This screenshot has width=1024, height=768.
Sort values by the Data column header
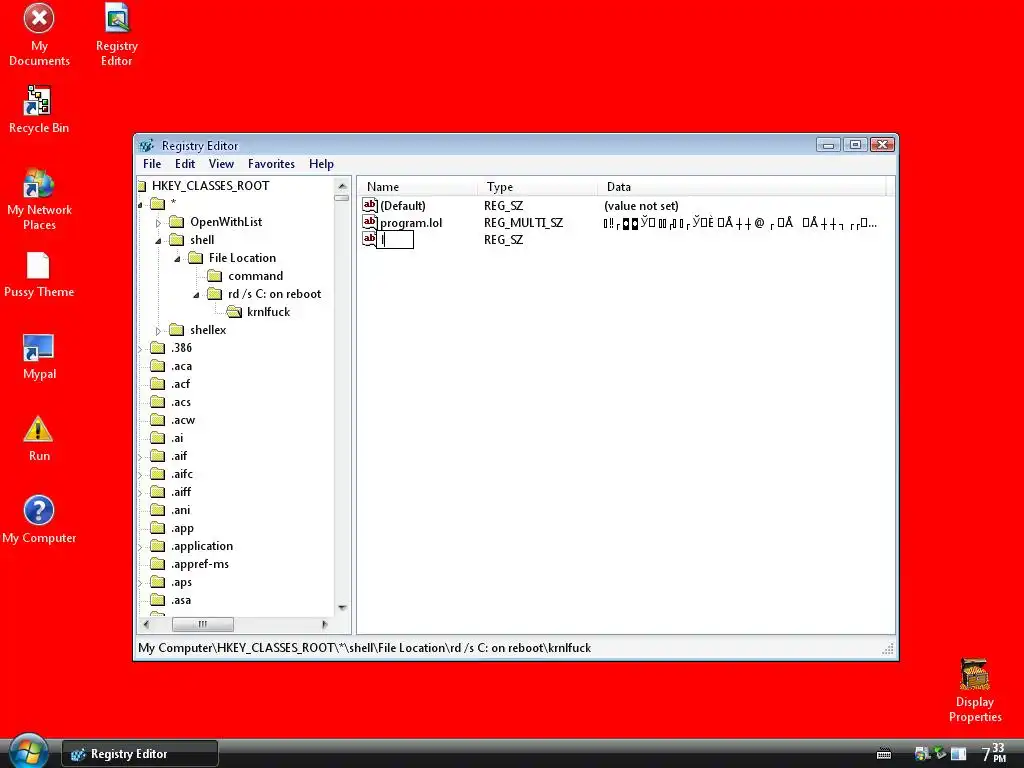(741, 187)
